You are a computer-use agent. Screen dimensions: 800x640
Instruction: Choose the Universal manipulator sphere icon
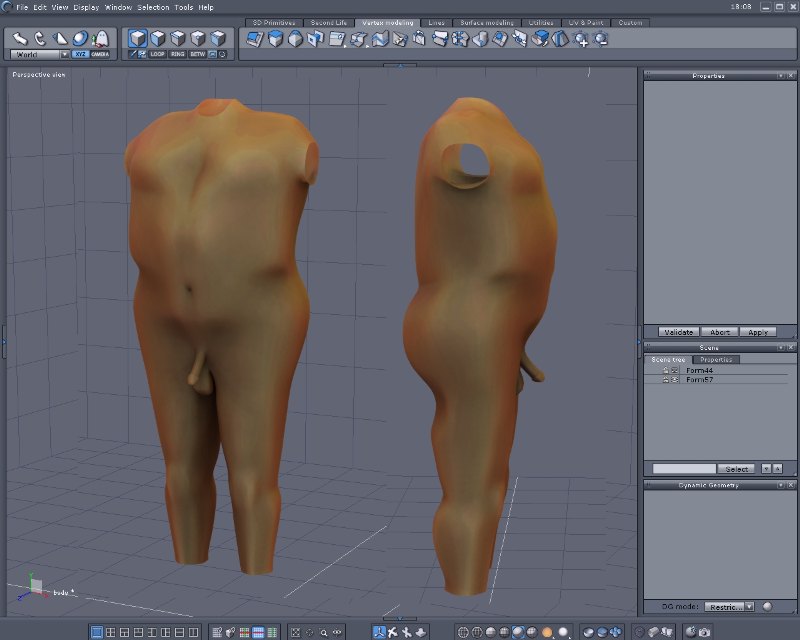(80, 38)
